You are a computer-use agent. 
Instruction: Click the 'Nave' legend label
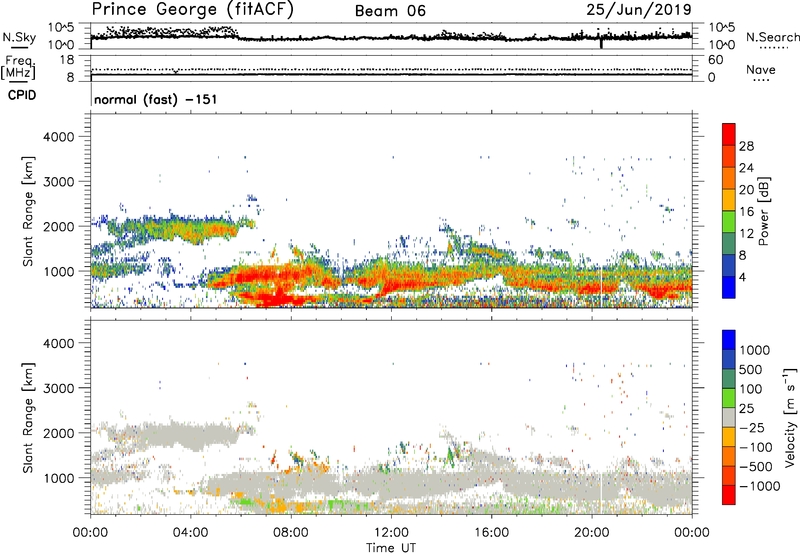click(x=761, y=70)
